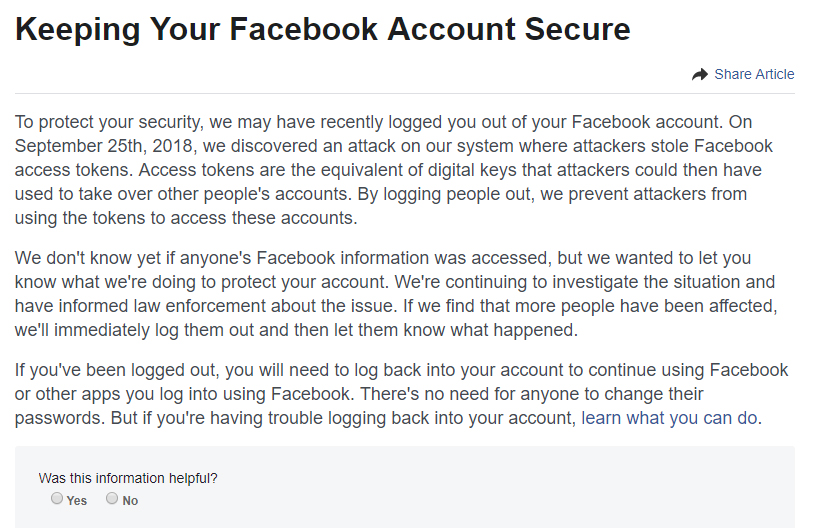The height and width of the screenshot is (528, 822).
Task: Open the Share Article link
Action: (754, 74)
